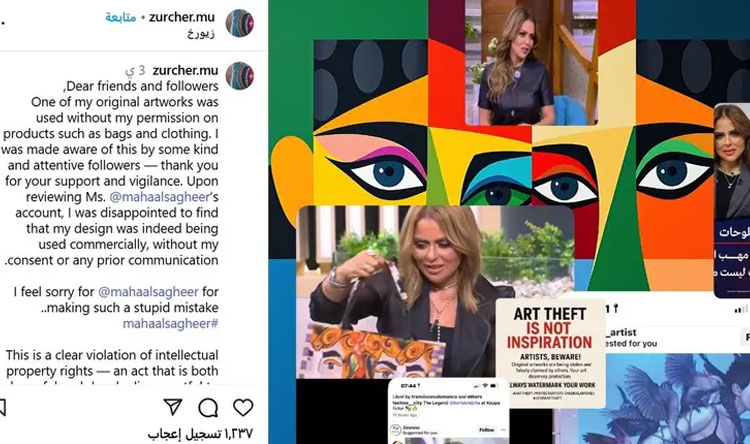Click the zurcher.mu avatar beside the caption
Image resolution: width=750 pixels, height=444 pixels.
coord(240,76)
